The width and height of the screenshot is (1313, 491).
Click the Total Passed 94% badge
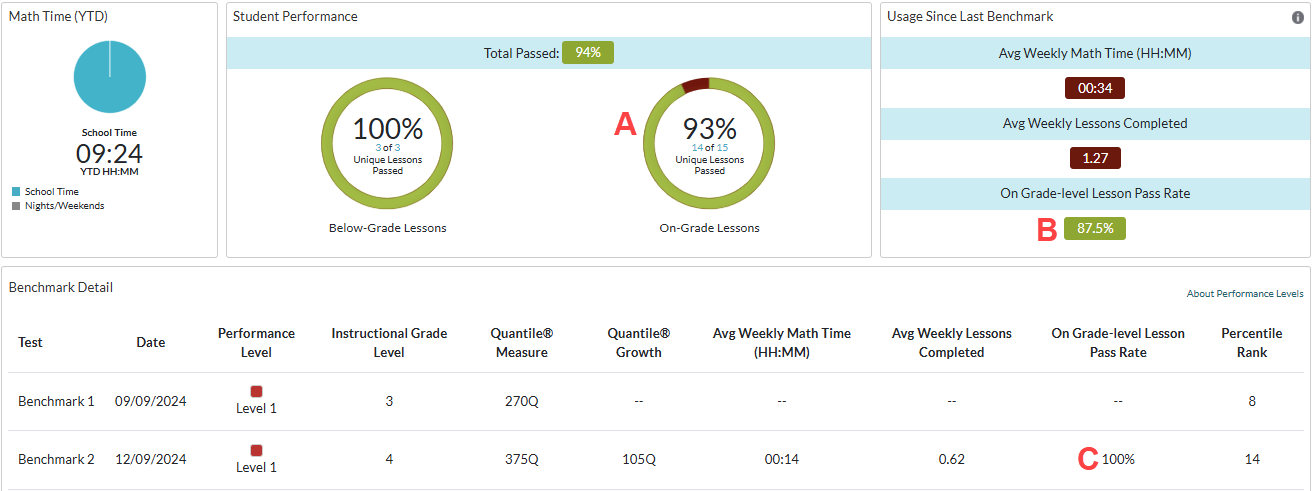(587, 53)
